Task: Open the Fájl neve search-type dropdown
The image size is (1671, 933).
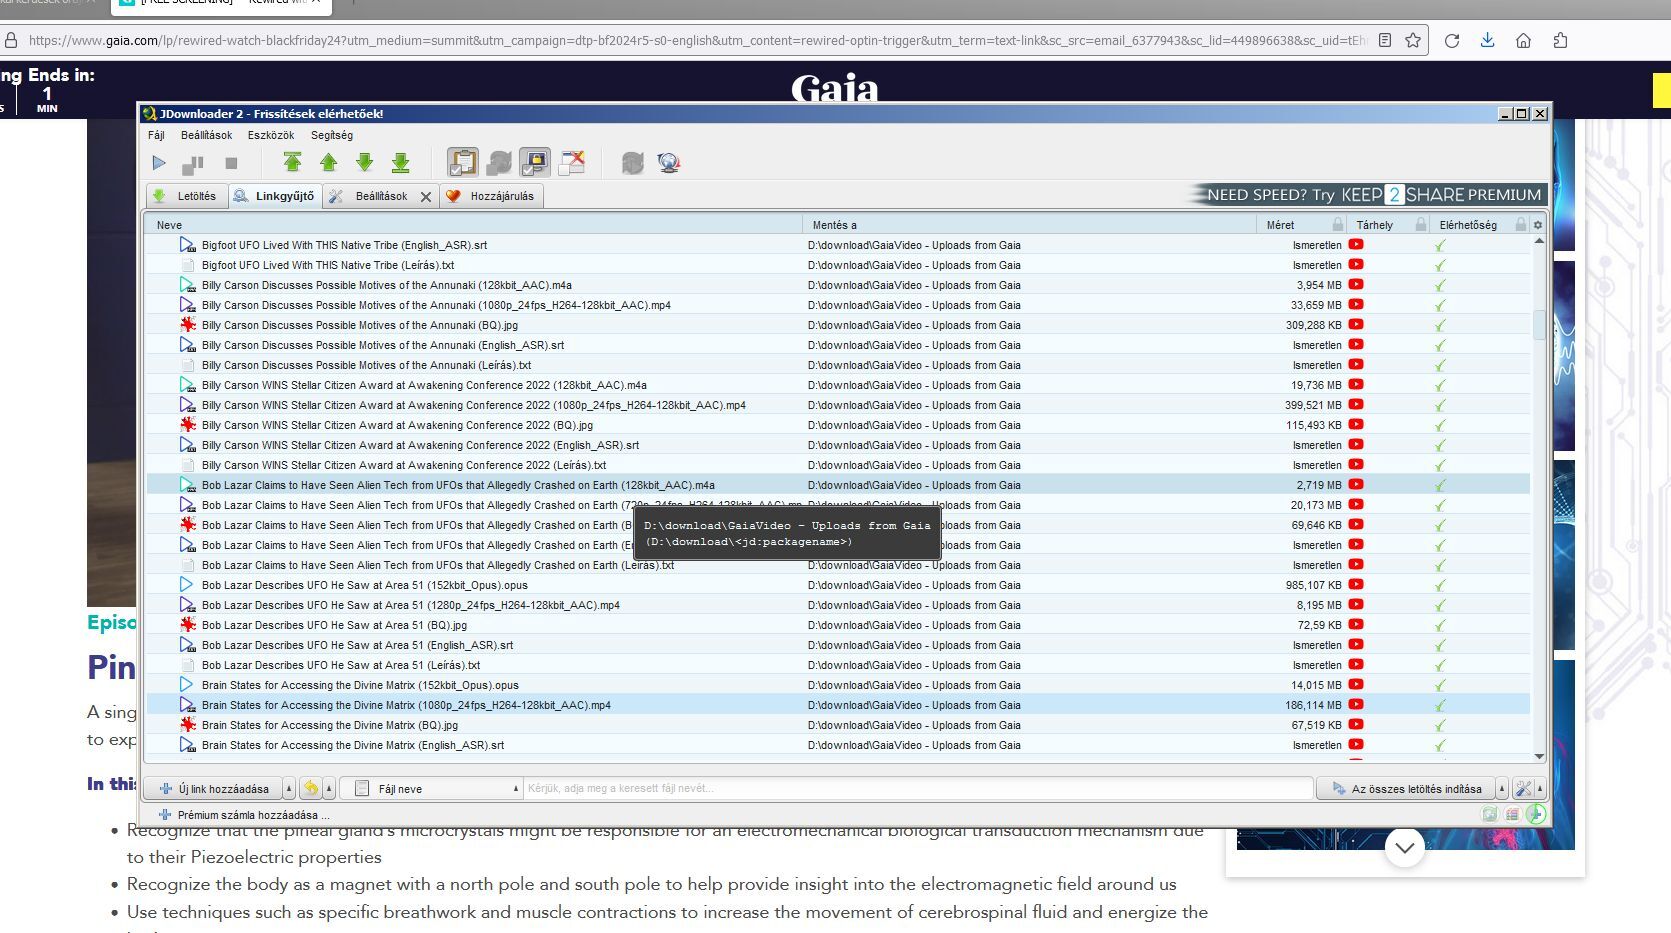Action: [432, 789]
